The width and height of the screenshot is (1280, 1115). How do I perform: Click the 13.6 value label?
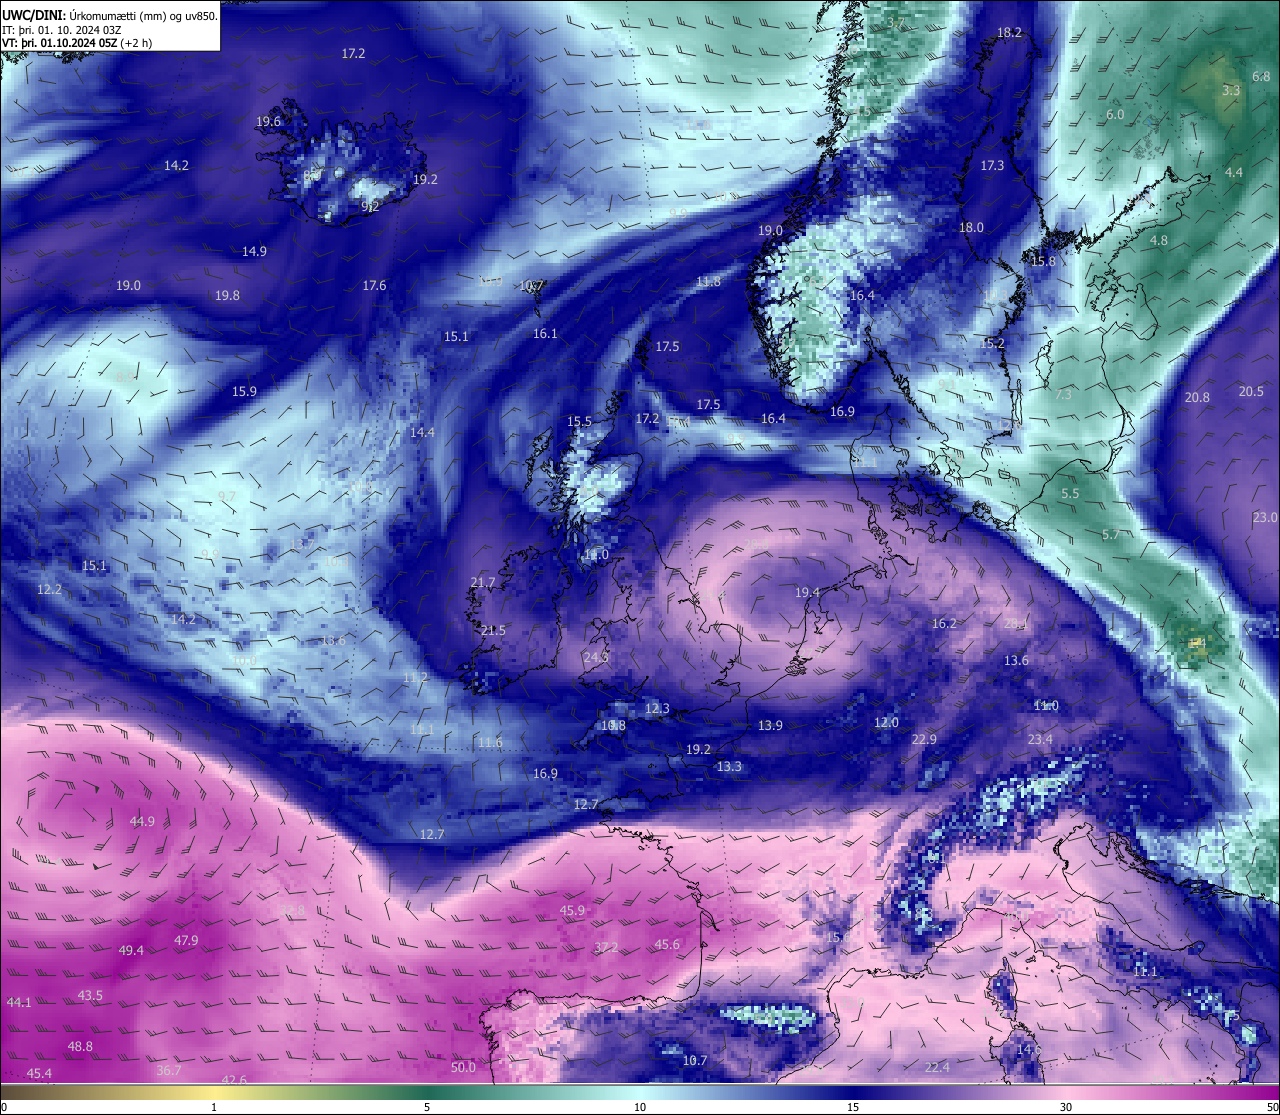(x=1016, y=660)
